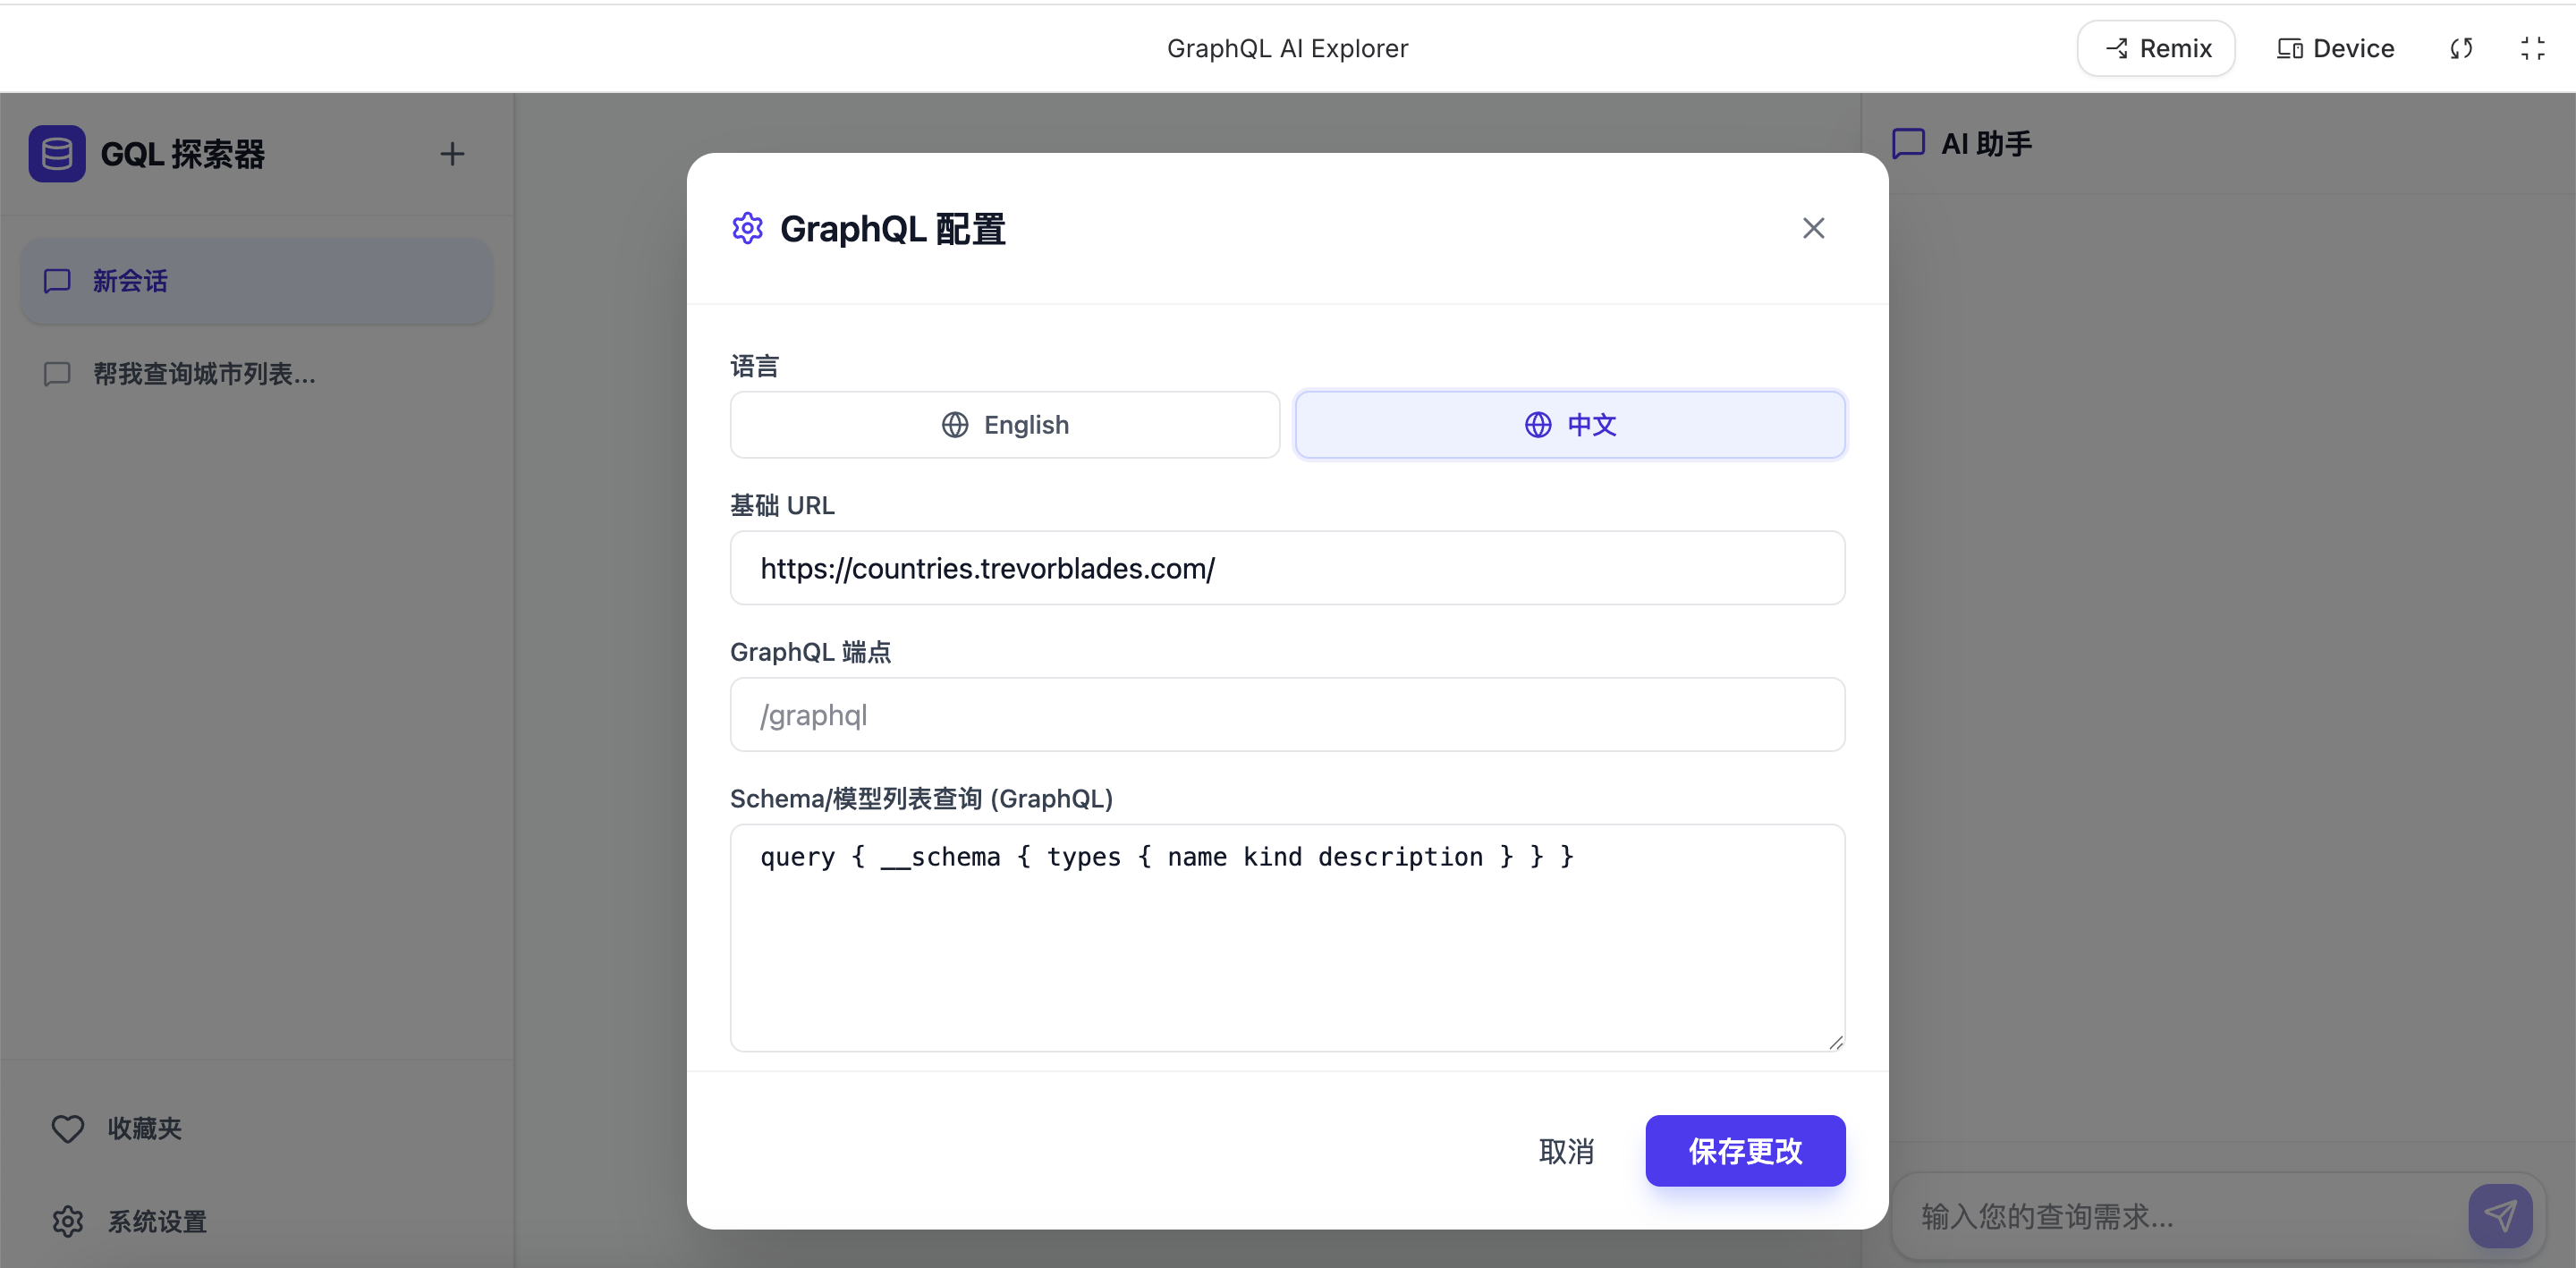Click the send message paper-plane icon
Viewport: 2576px width, 1268px height.
2500,1216
